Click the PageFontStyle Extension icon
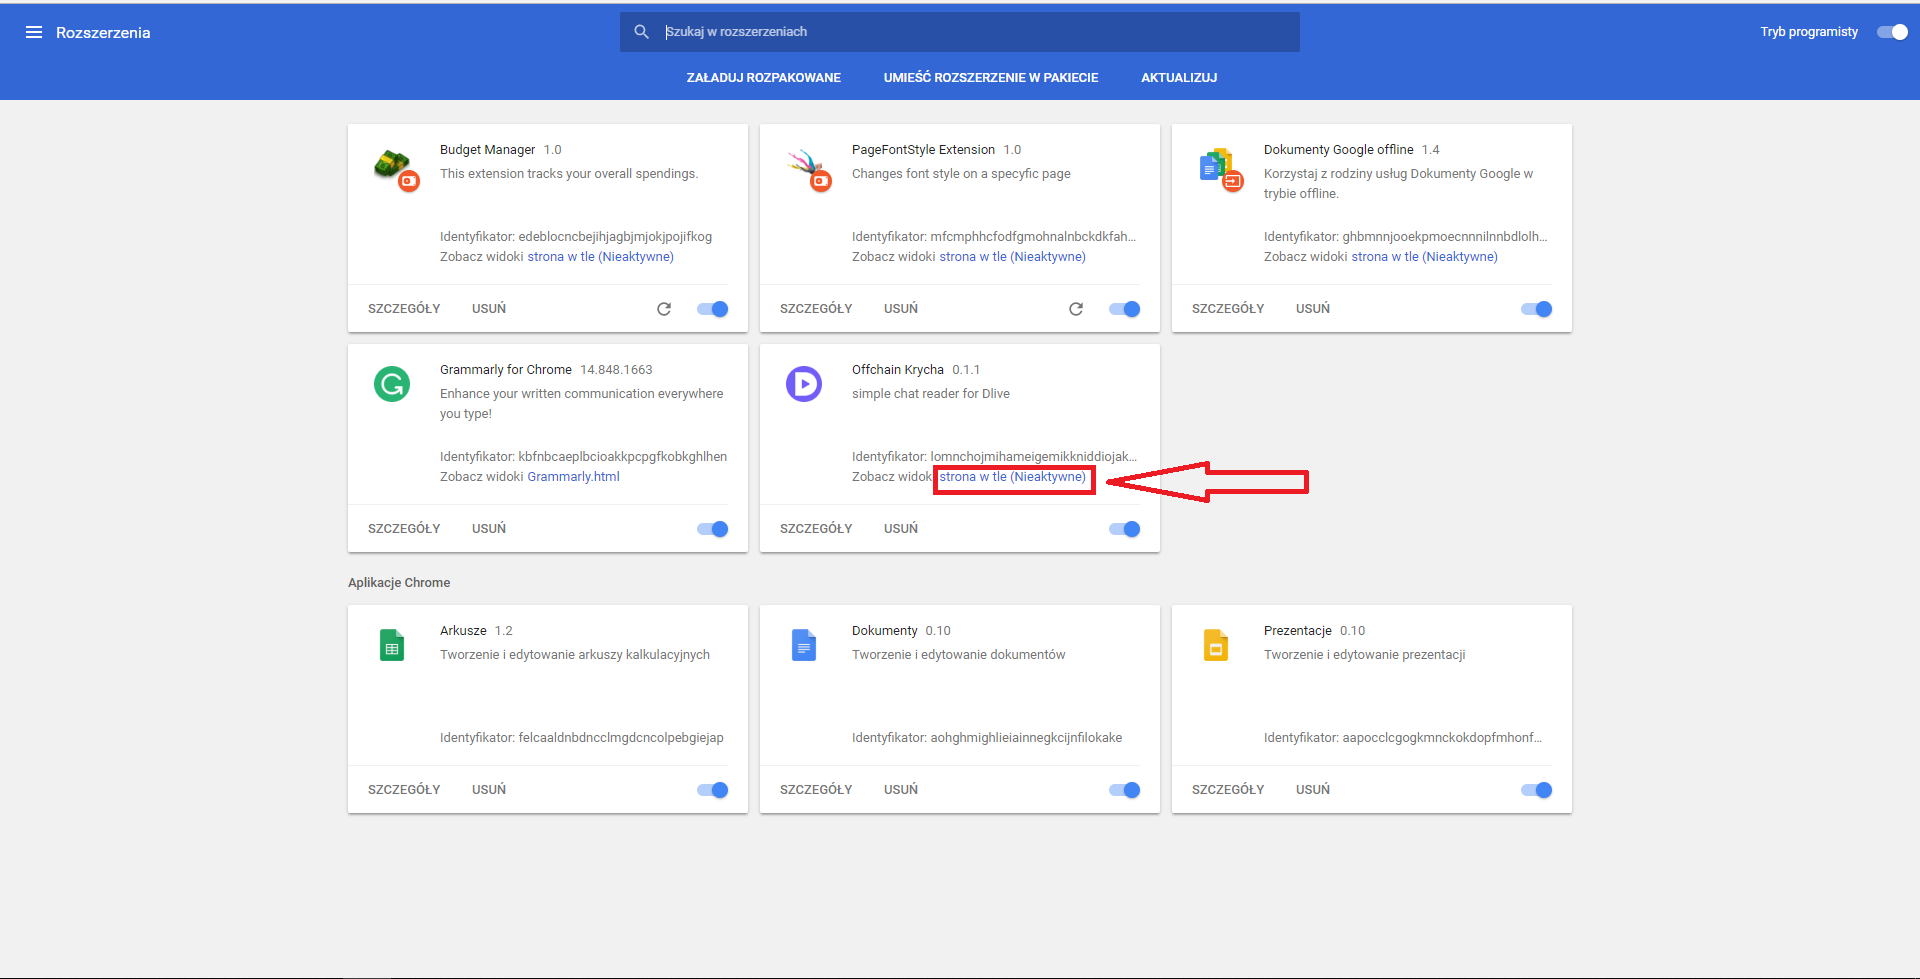 coord(808,168)
